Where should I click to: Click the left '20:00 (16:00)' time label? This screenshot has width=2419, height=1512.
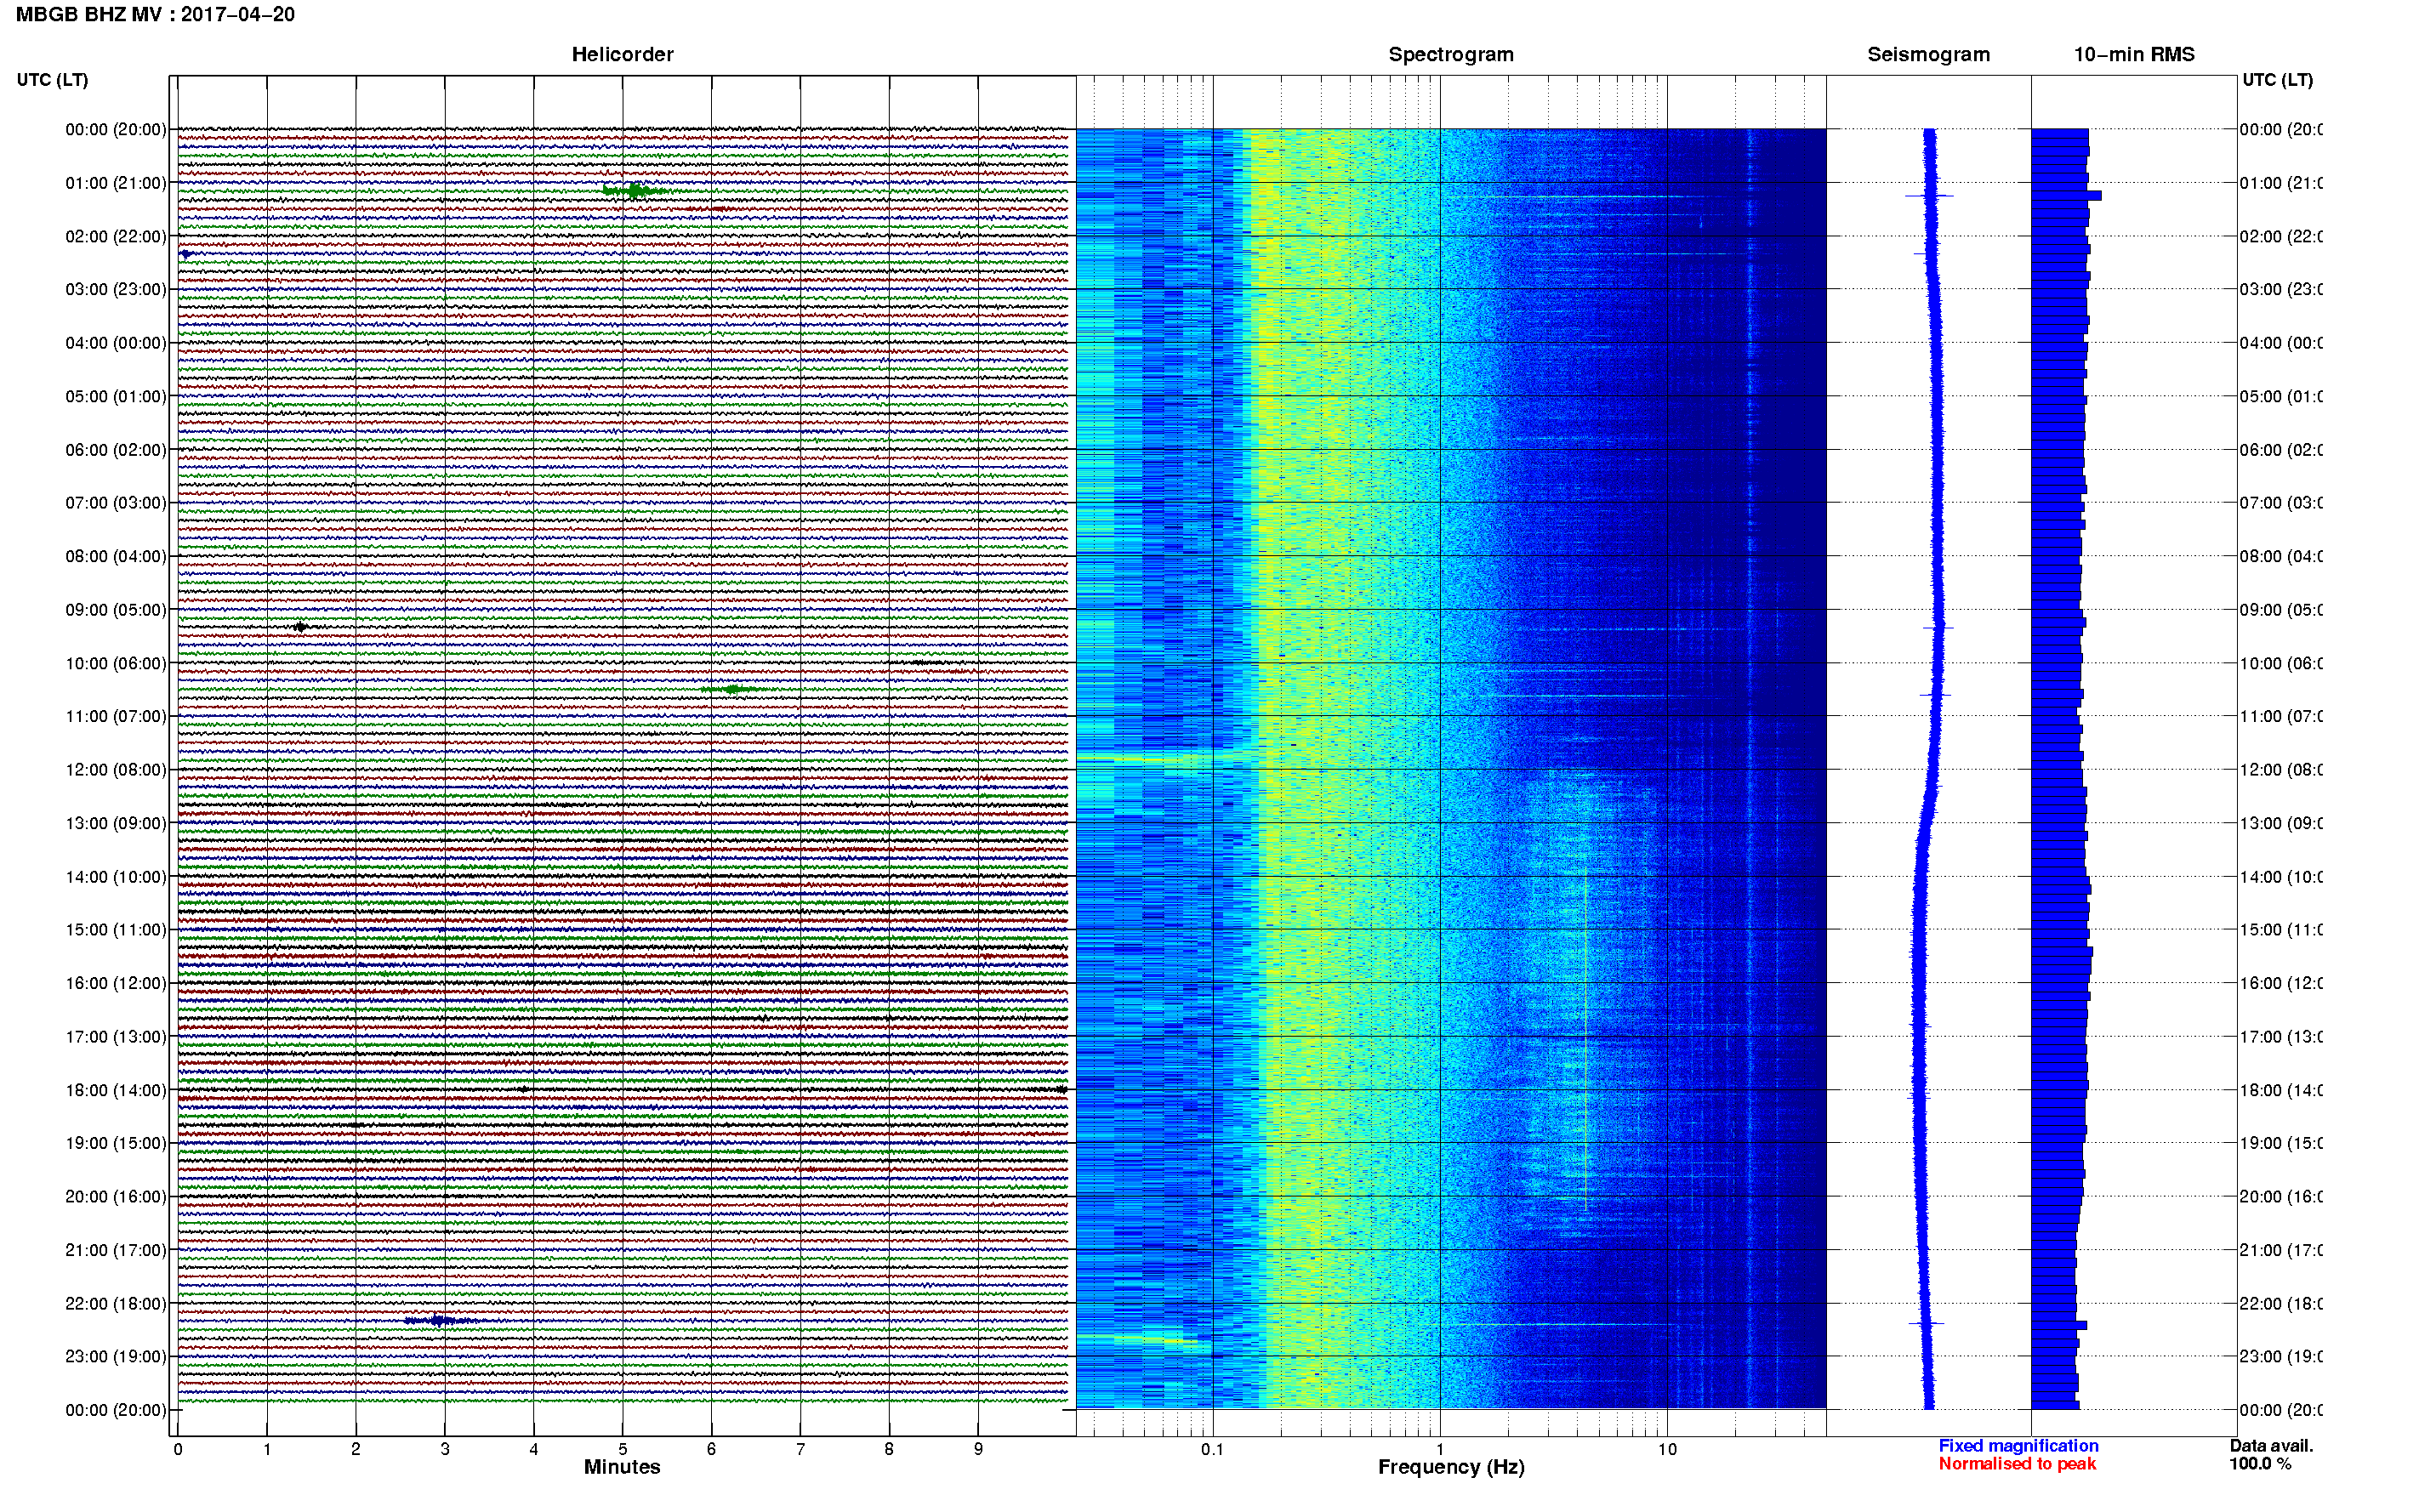pos(116,1196)
